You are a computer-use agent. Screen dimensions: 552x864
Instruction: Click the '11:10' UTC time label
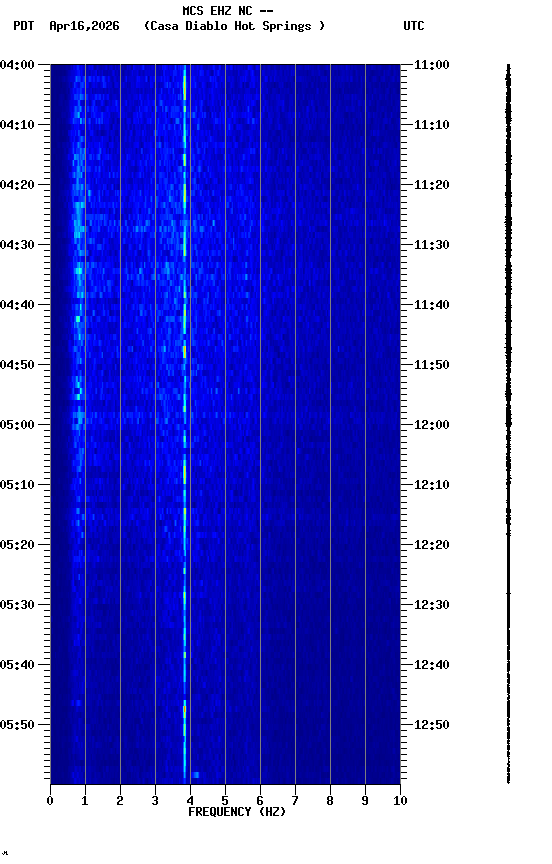point(432,125)
